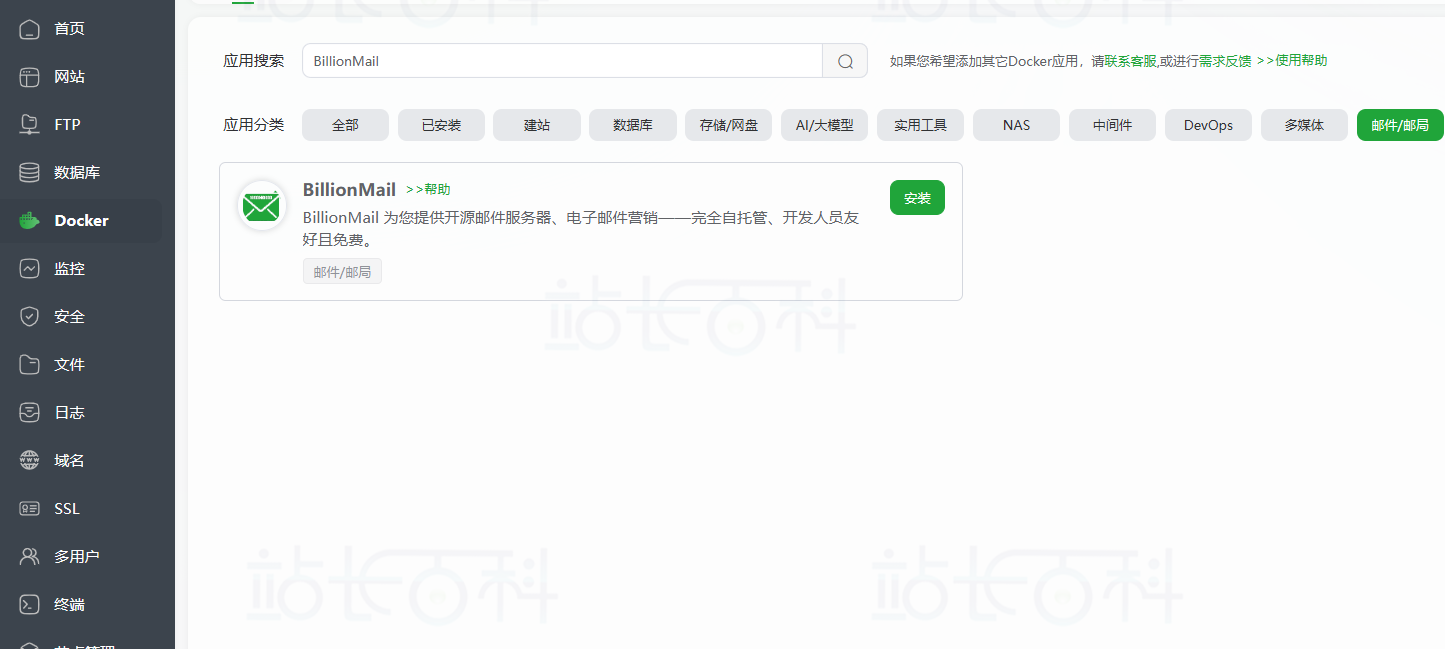Select 数据库 category filter chip

pos(633,125)
